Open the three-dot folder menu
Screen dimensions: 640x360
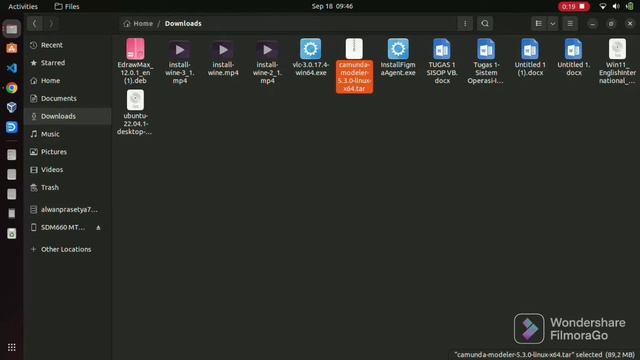tap(465, 23)
